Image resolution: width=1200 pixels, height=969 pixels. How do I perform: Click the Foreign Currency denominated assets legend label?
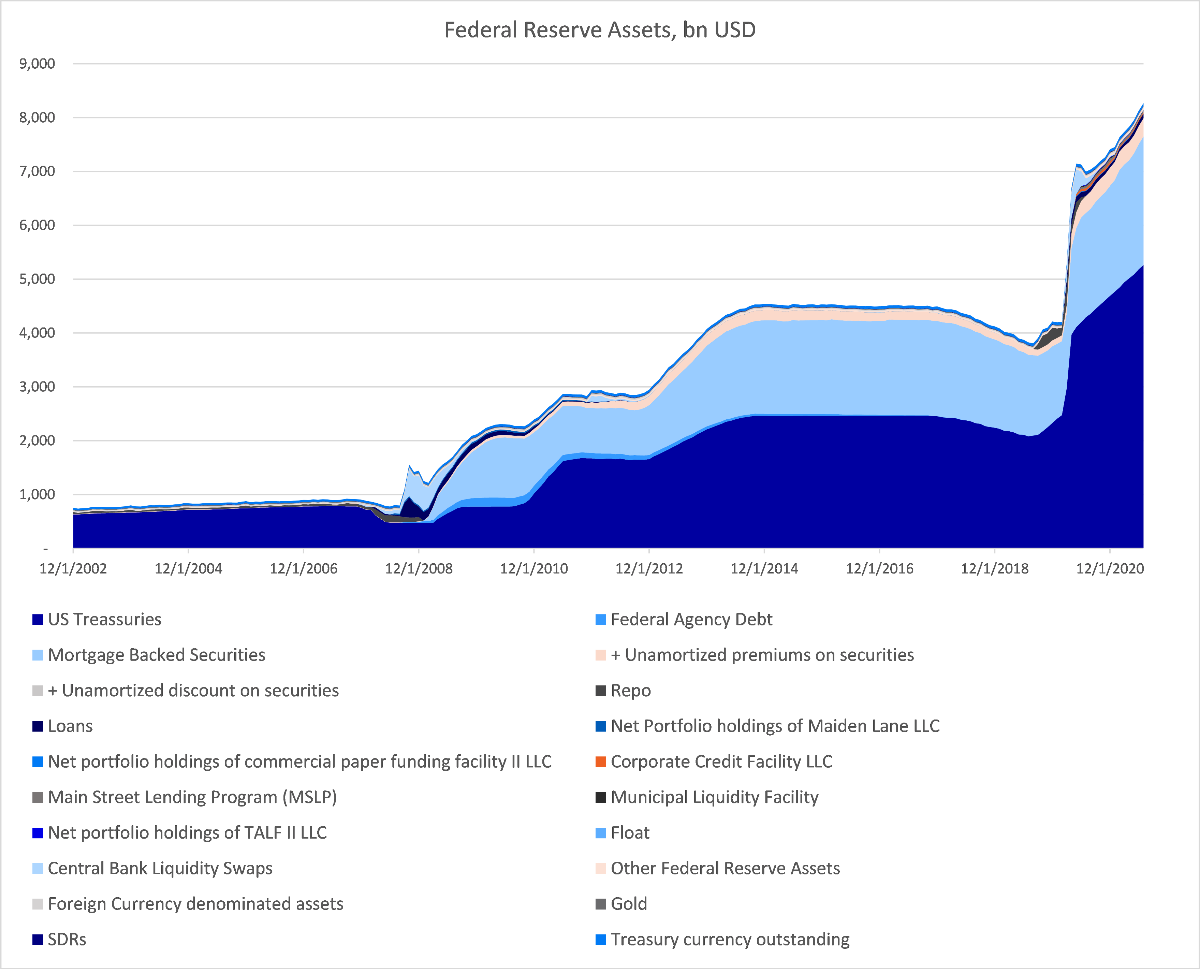(195, 904)
